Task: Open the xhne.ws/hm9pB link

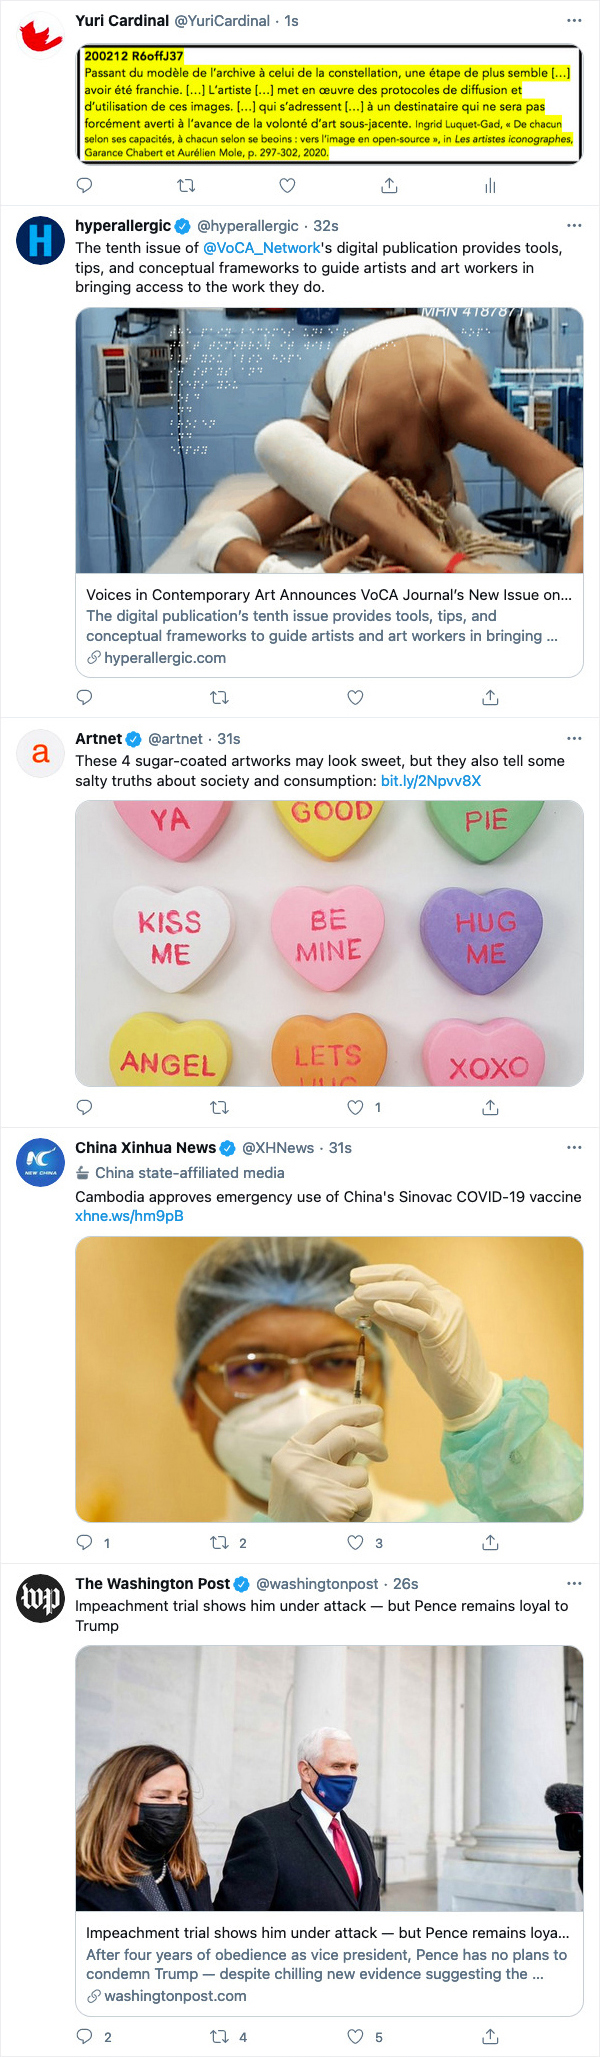Action: [x=129, y=1216]
